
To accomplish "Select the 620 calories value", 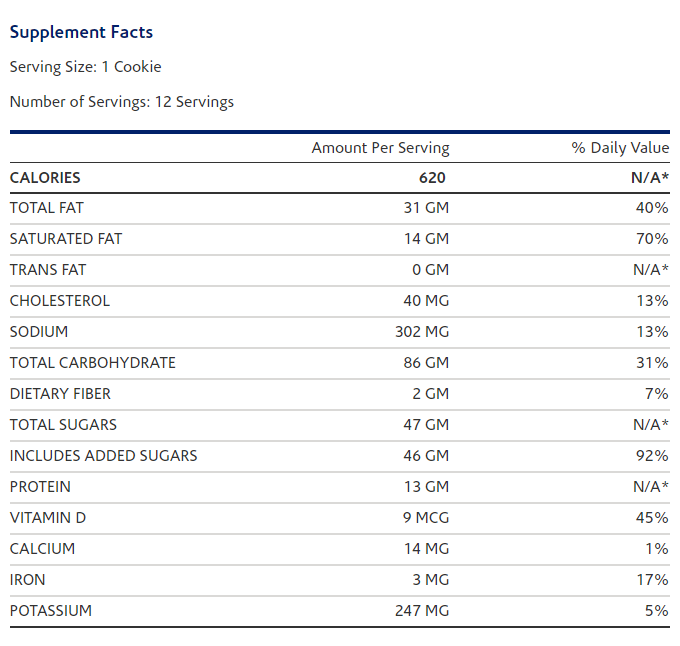I will click(432, 178).
